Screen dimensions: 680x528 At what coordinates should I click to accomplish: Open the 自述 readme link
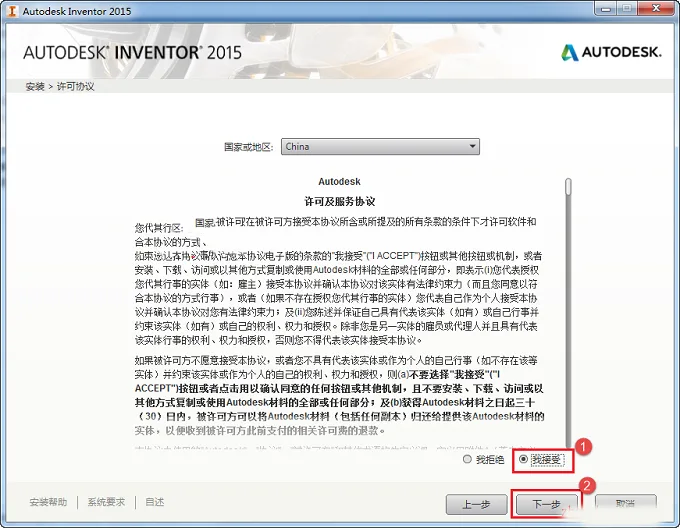tap(154, 502)
